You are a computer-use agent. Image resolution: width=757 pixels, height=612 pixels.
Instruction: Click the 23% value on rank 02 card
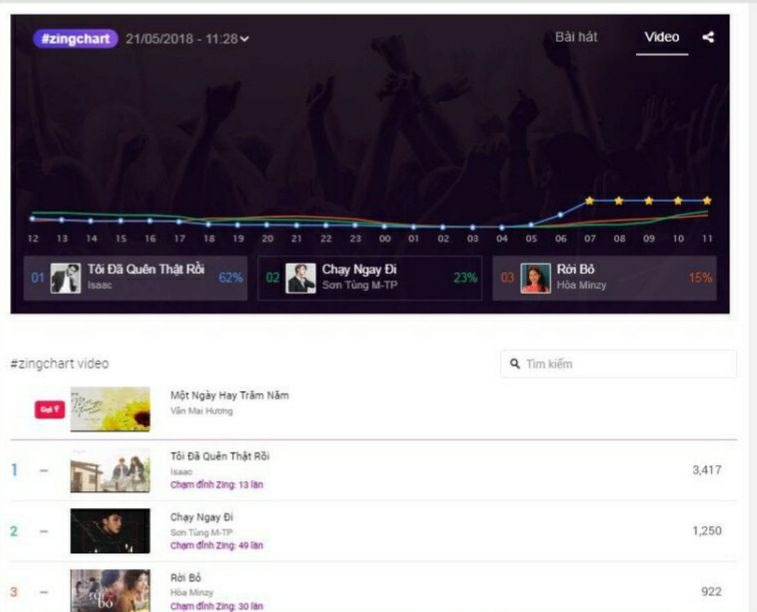coord(465,278)
